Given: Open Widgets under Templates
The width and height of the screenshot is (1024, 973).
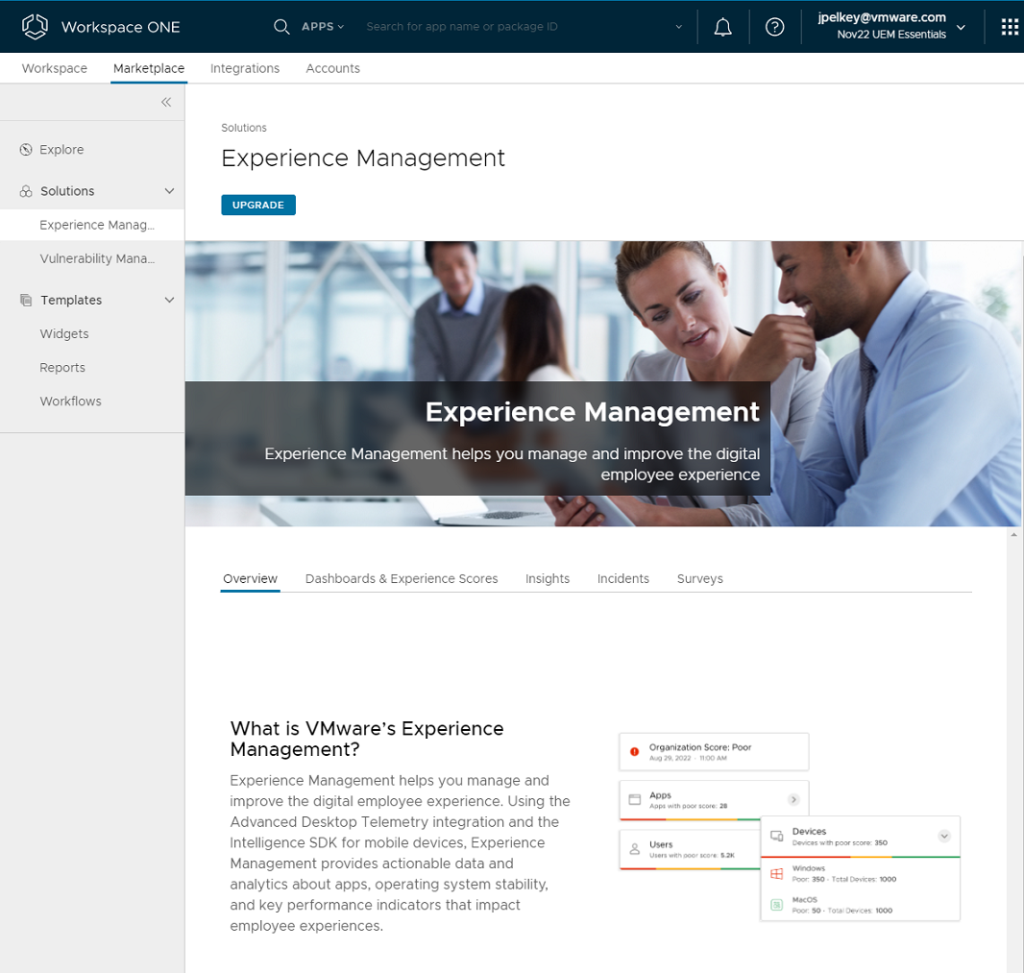Looking at the screenshot, I should (x=64, y=334).
